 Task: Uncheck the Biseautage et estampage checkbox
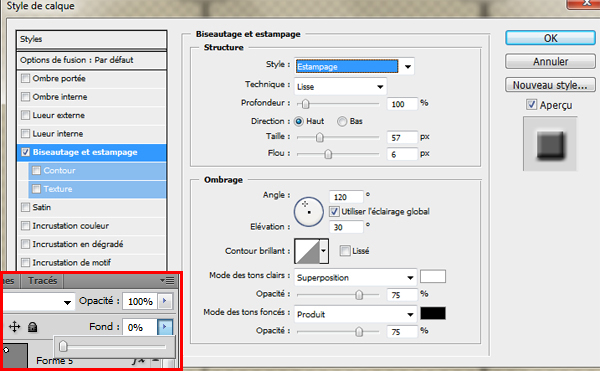tap(26, 152)
